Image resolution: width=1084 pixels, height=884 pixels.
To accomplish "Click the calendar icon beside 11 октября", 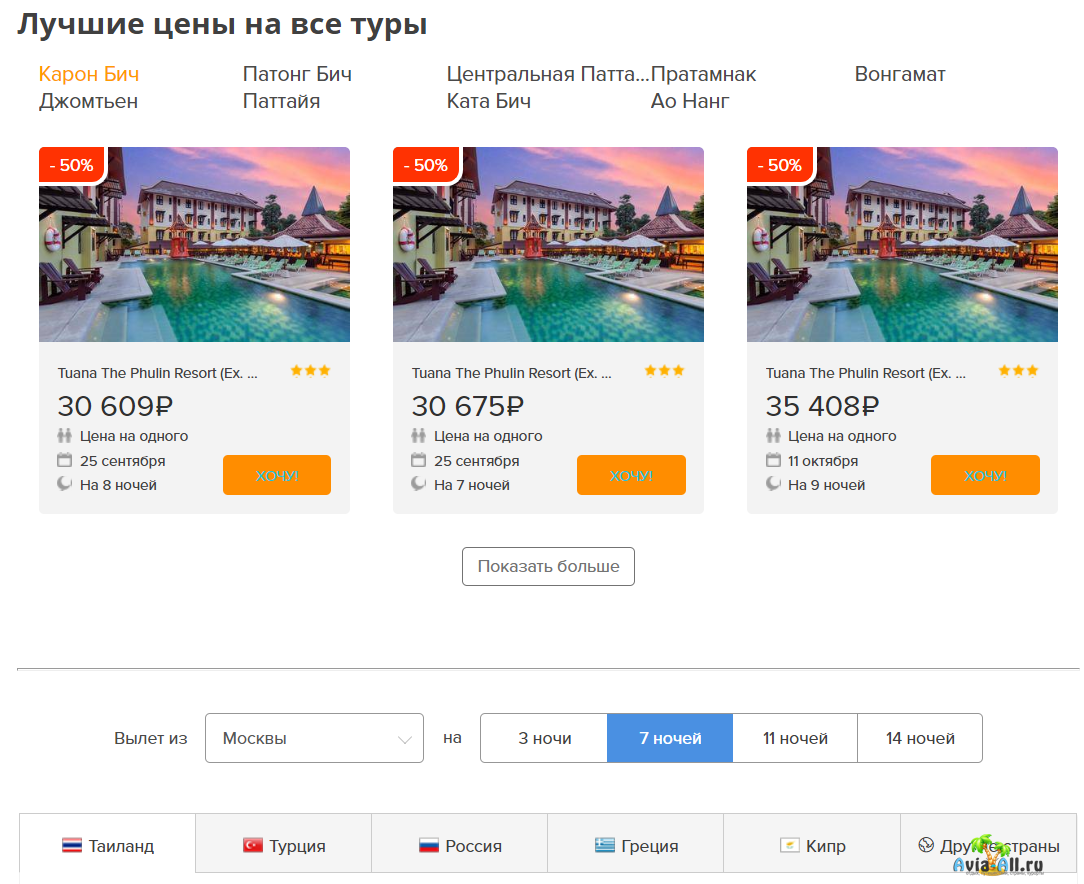I will [x=773, y=460].
